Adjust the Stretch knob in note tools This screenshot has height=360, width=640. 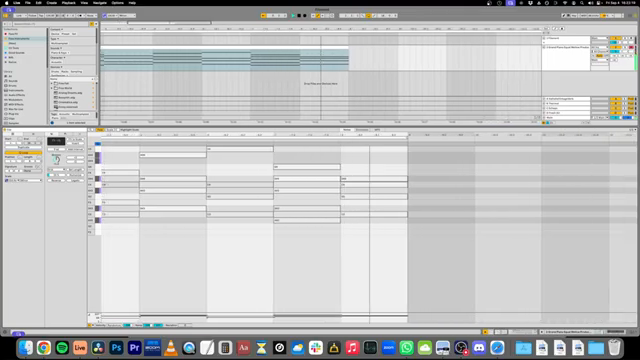56,159
